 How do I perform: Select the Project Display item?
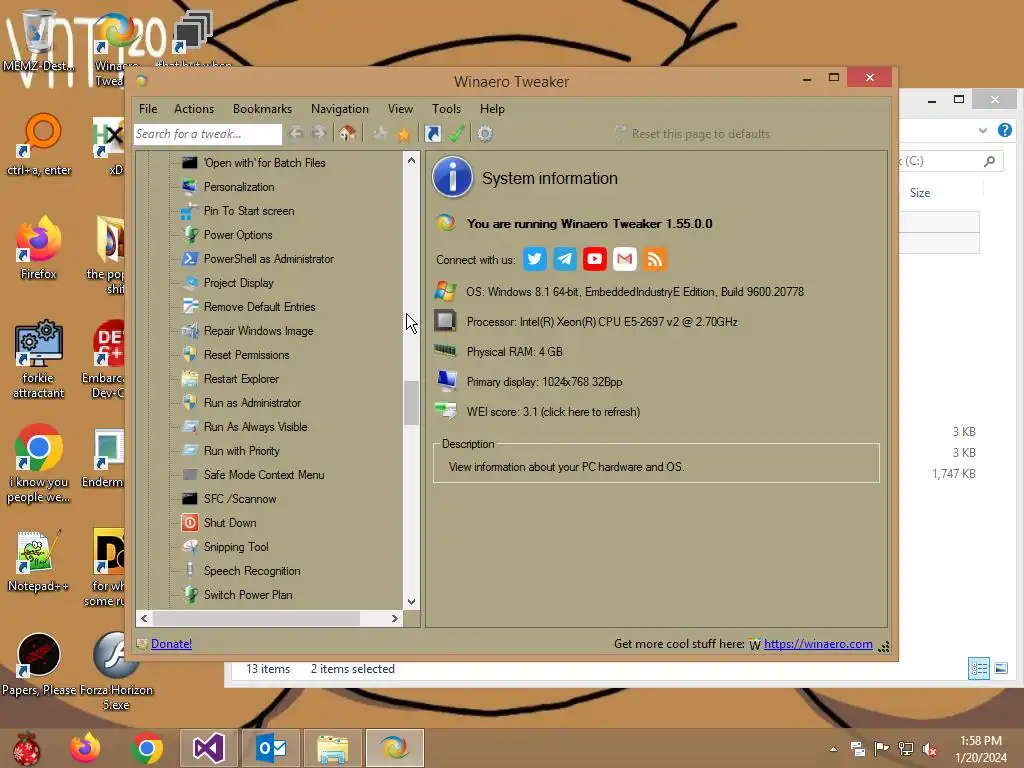coord(238,283)
